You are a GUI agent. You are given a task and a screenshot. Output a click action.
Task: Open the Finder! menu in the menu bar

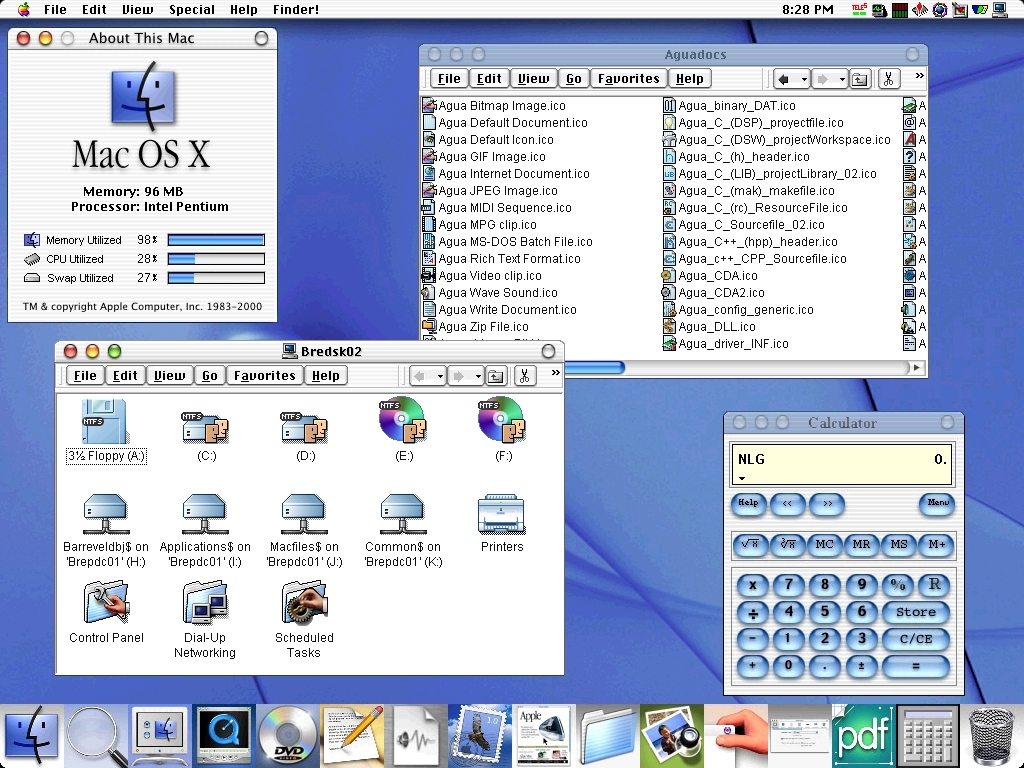click(x=296, y=10)
